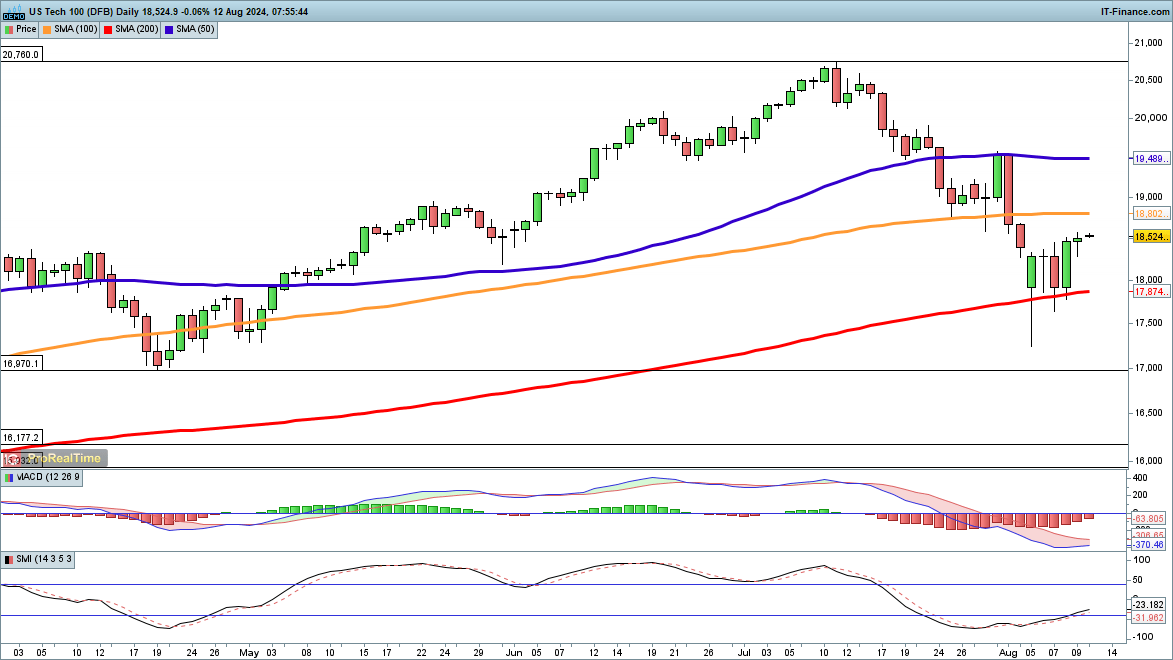Click the Price legend candle icon
Image resolution: width=1173 pixels, height=660 pixels.
(9, 30)
